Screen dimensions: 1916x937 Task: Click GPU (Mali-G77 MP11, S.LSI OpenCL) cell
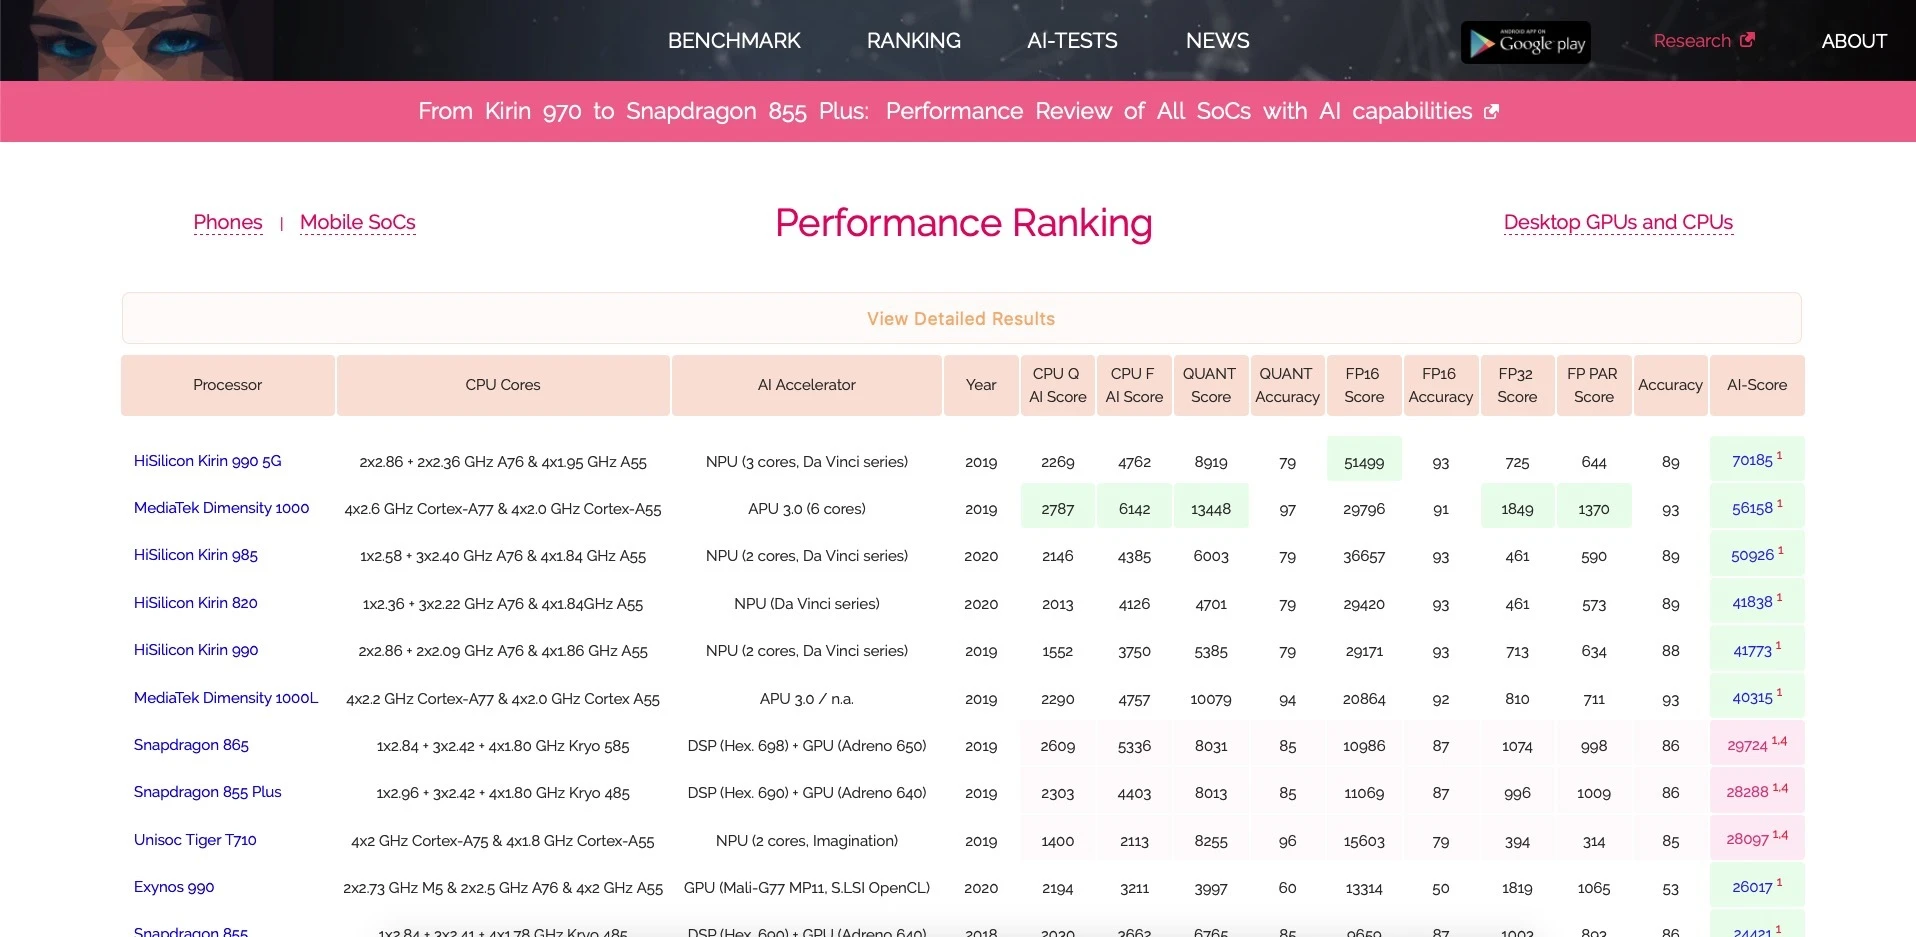click(807, 887)
